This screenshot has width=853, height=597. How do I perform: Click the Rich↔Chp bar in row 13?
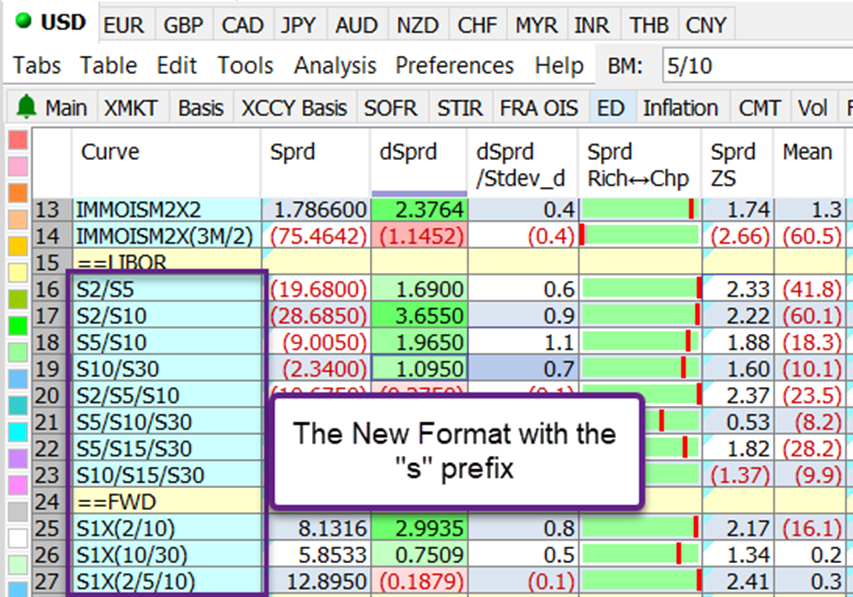[x=640, y=209]
